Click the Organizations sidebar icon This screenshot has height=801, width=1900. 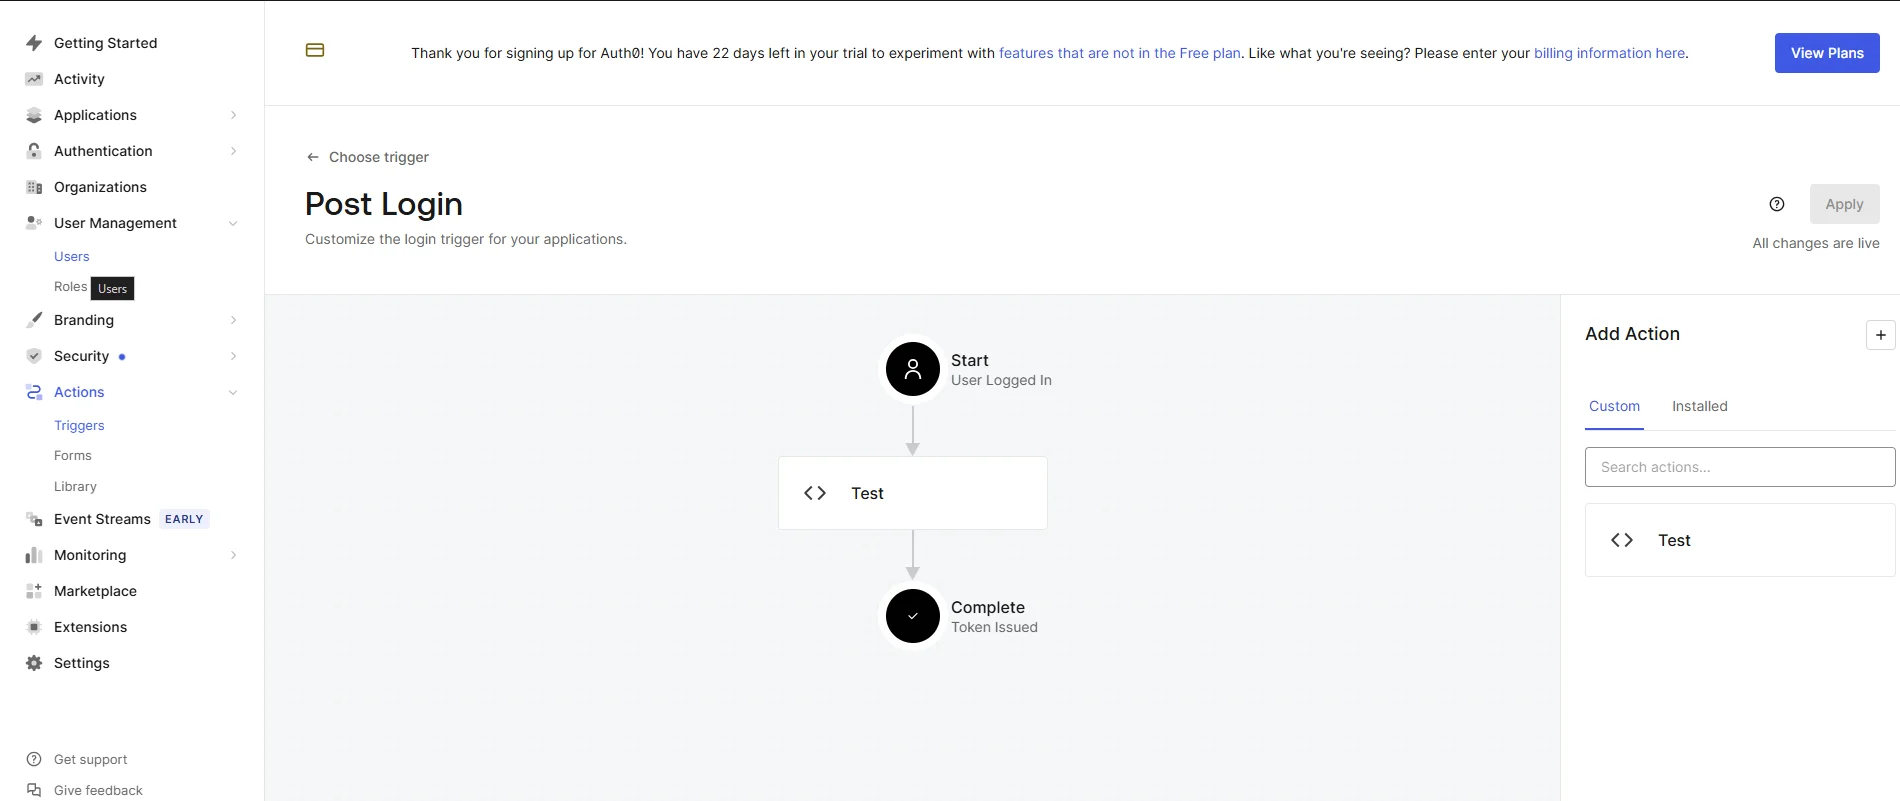[x=33, y=187]
